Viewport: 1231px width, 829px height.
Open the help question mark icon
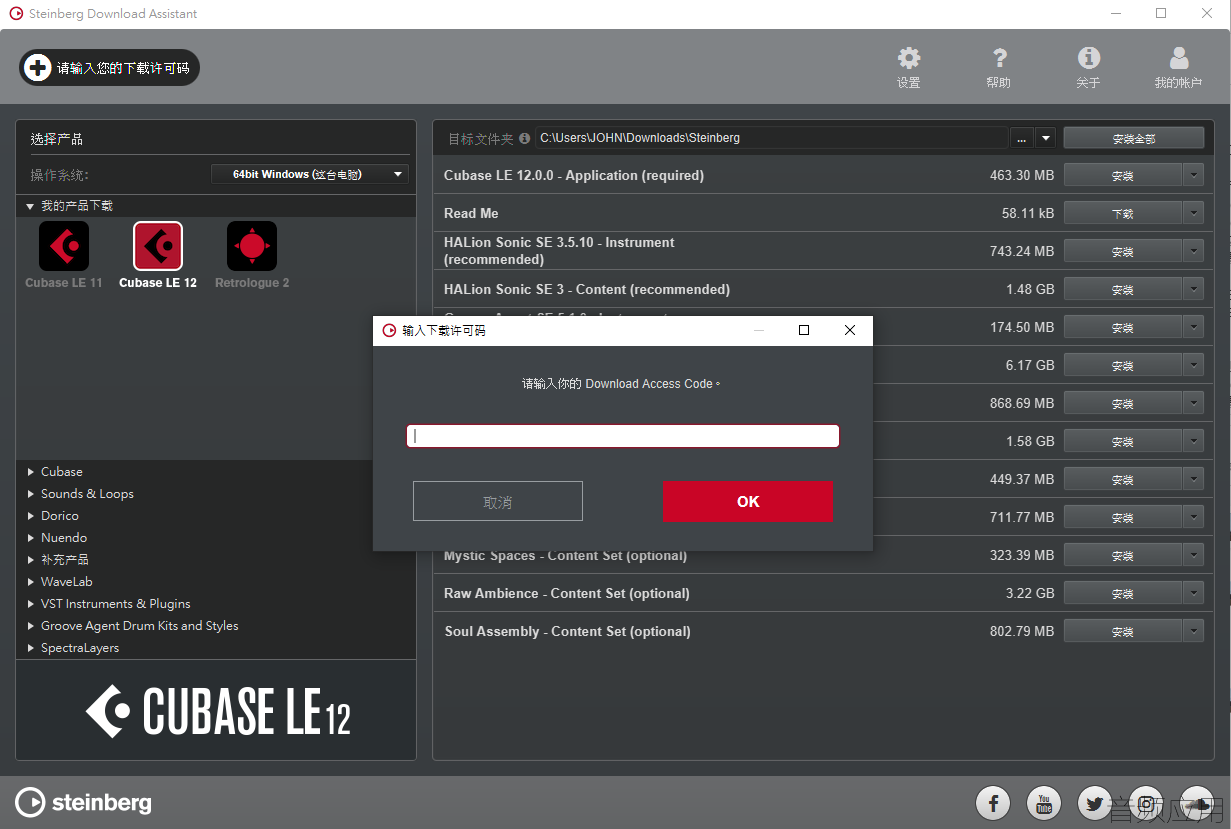pos(999,58)
